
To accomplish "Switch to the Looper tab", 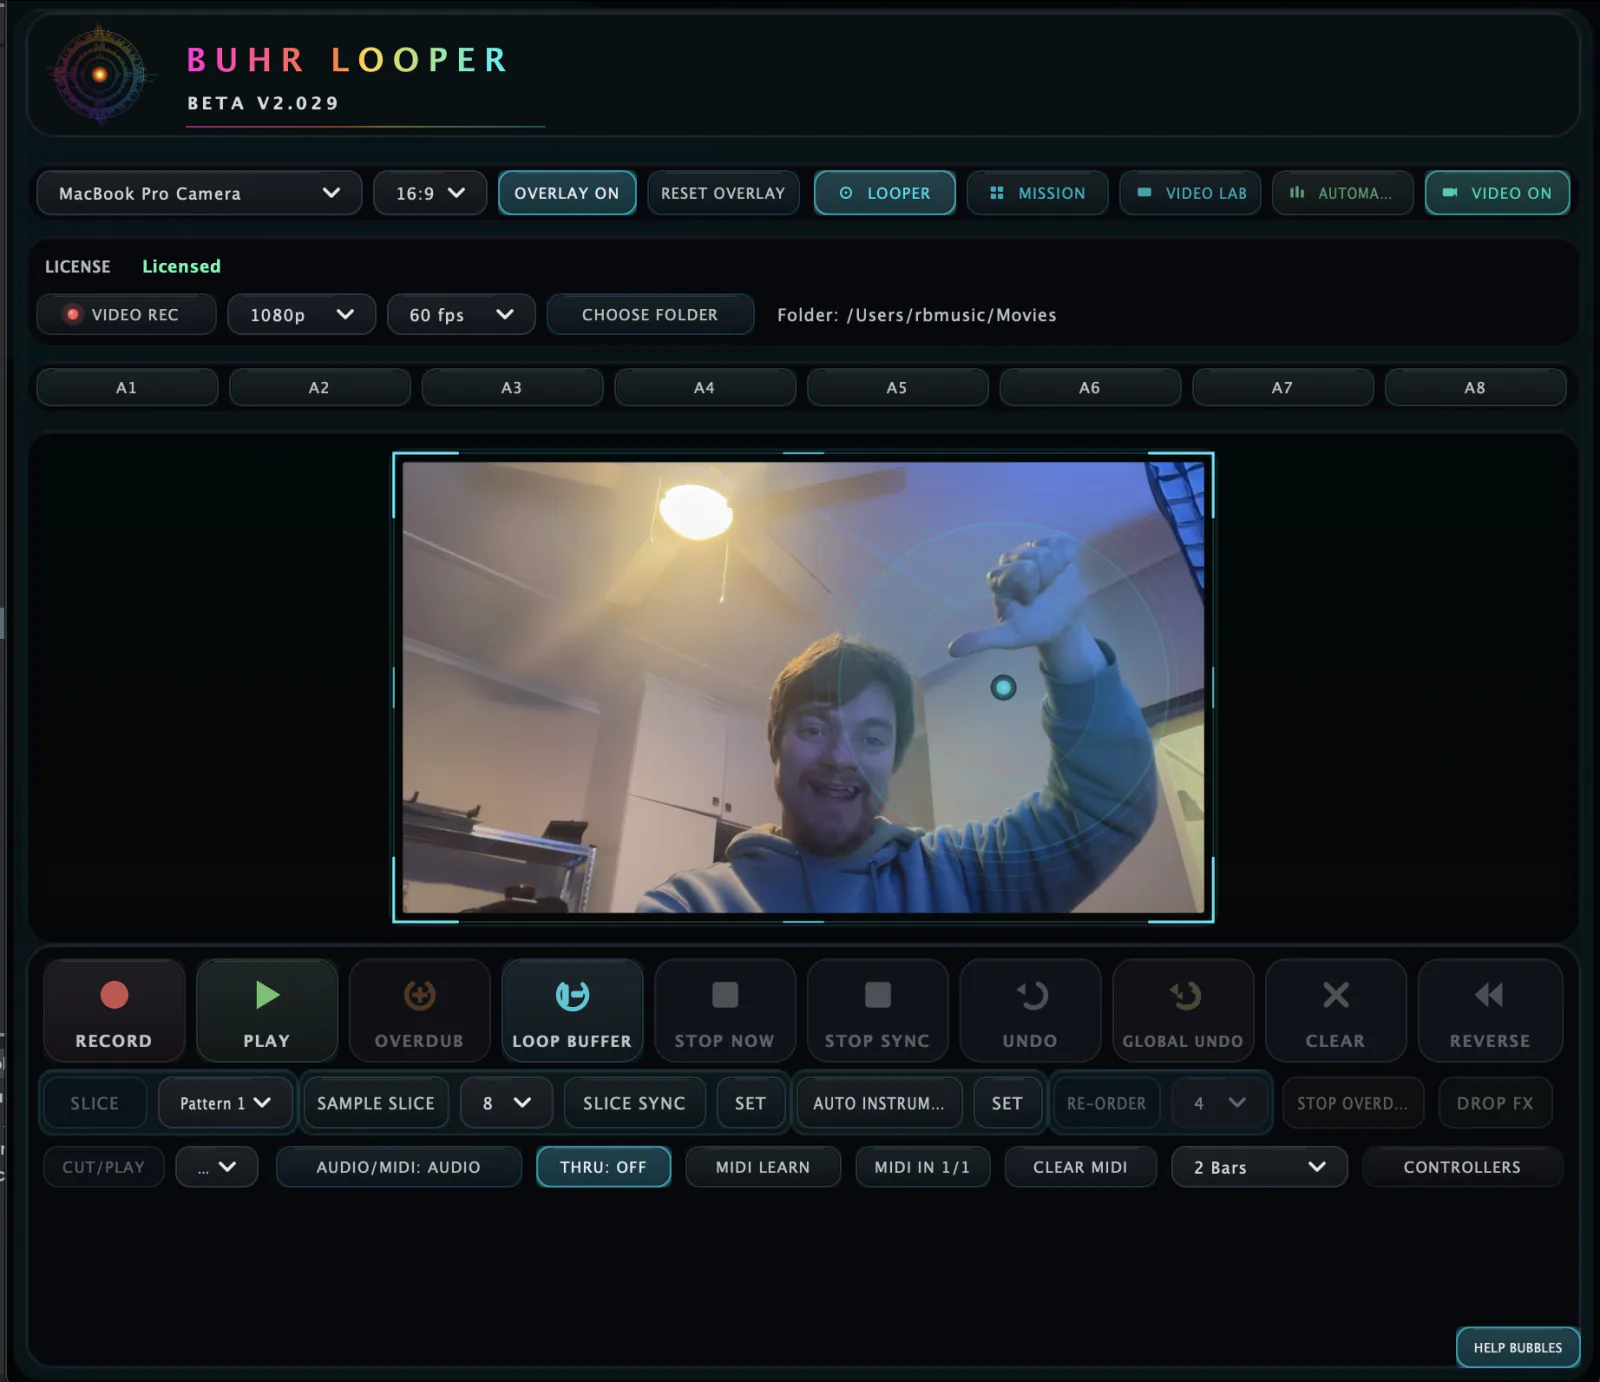I will click(x=885, y=193).
